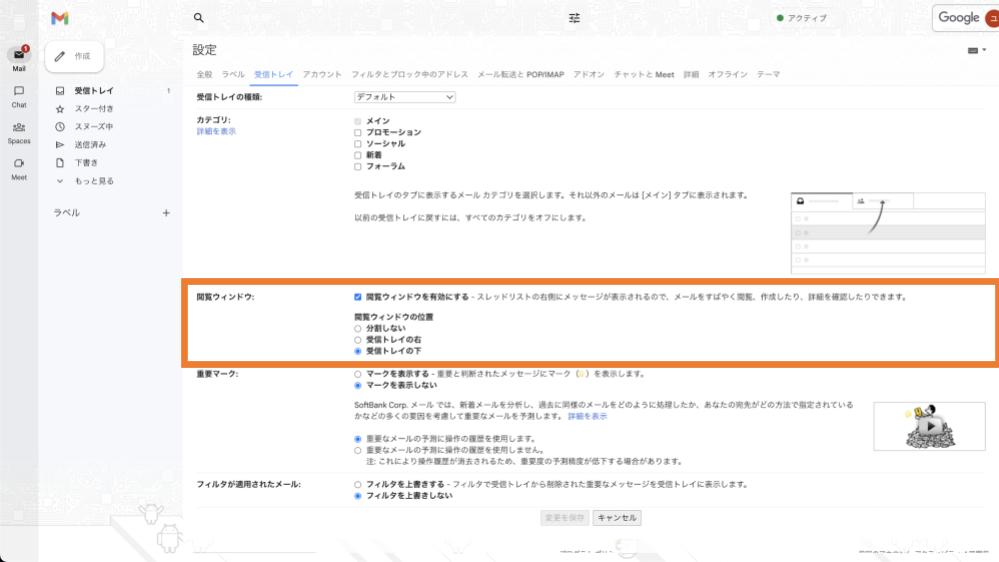Viewport: 999px width, 562px height.
Task: Click the ラベル section heading
Action: point(67,213)
